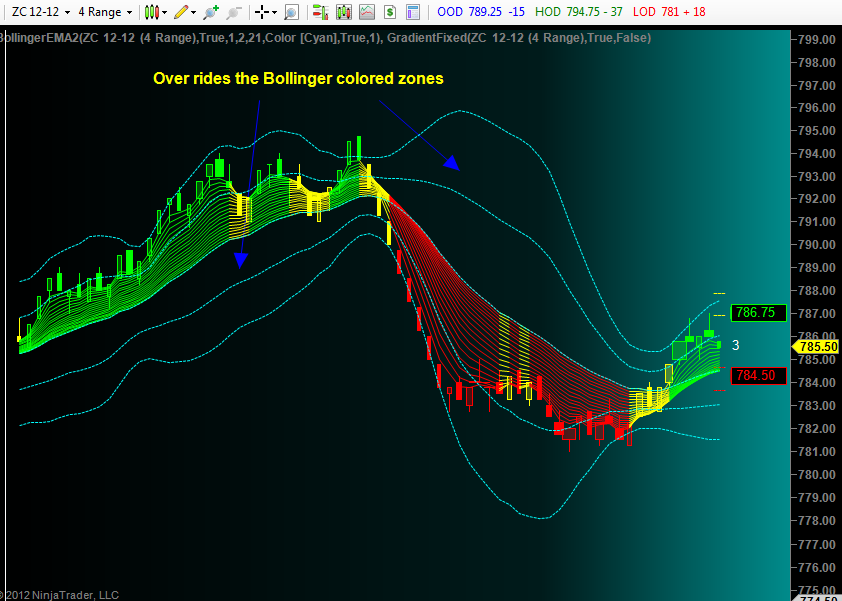Select the BollingerEMA2 indicator label text
The width and height of the screenshot is (842, 601).
coord(191,38)
